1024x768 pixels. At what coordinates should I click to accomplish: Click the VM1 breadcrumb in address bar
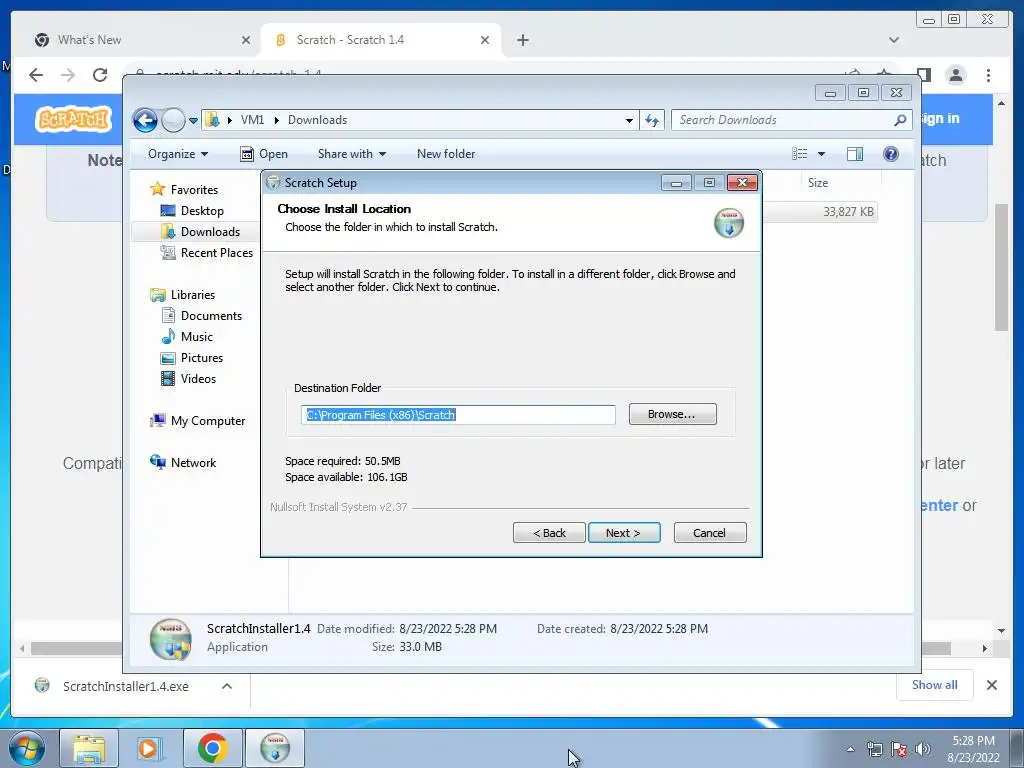(x=252, y=120)
